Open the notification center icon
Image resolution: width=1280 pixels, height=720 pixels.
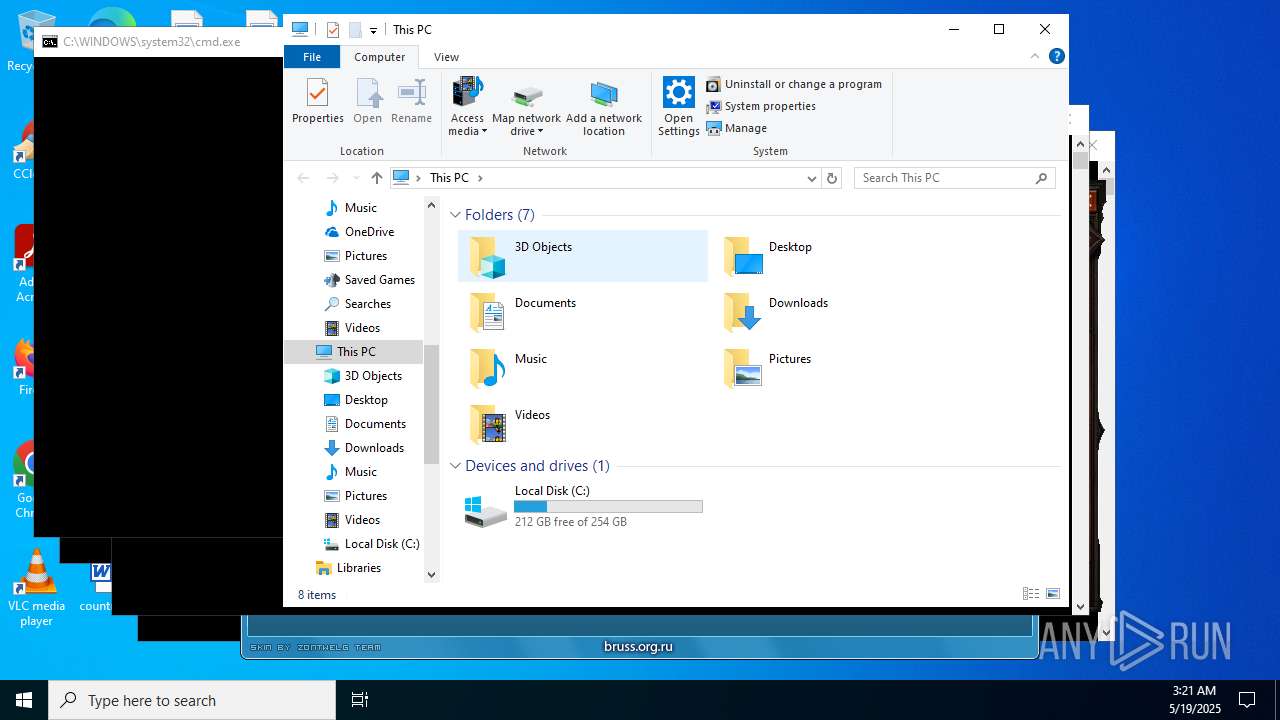[x=1247, y=700]
